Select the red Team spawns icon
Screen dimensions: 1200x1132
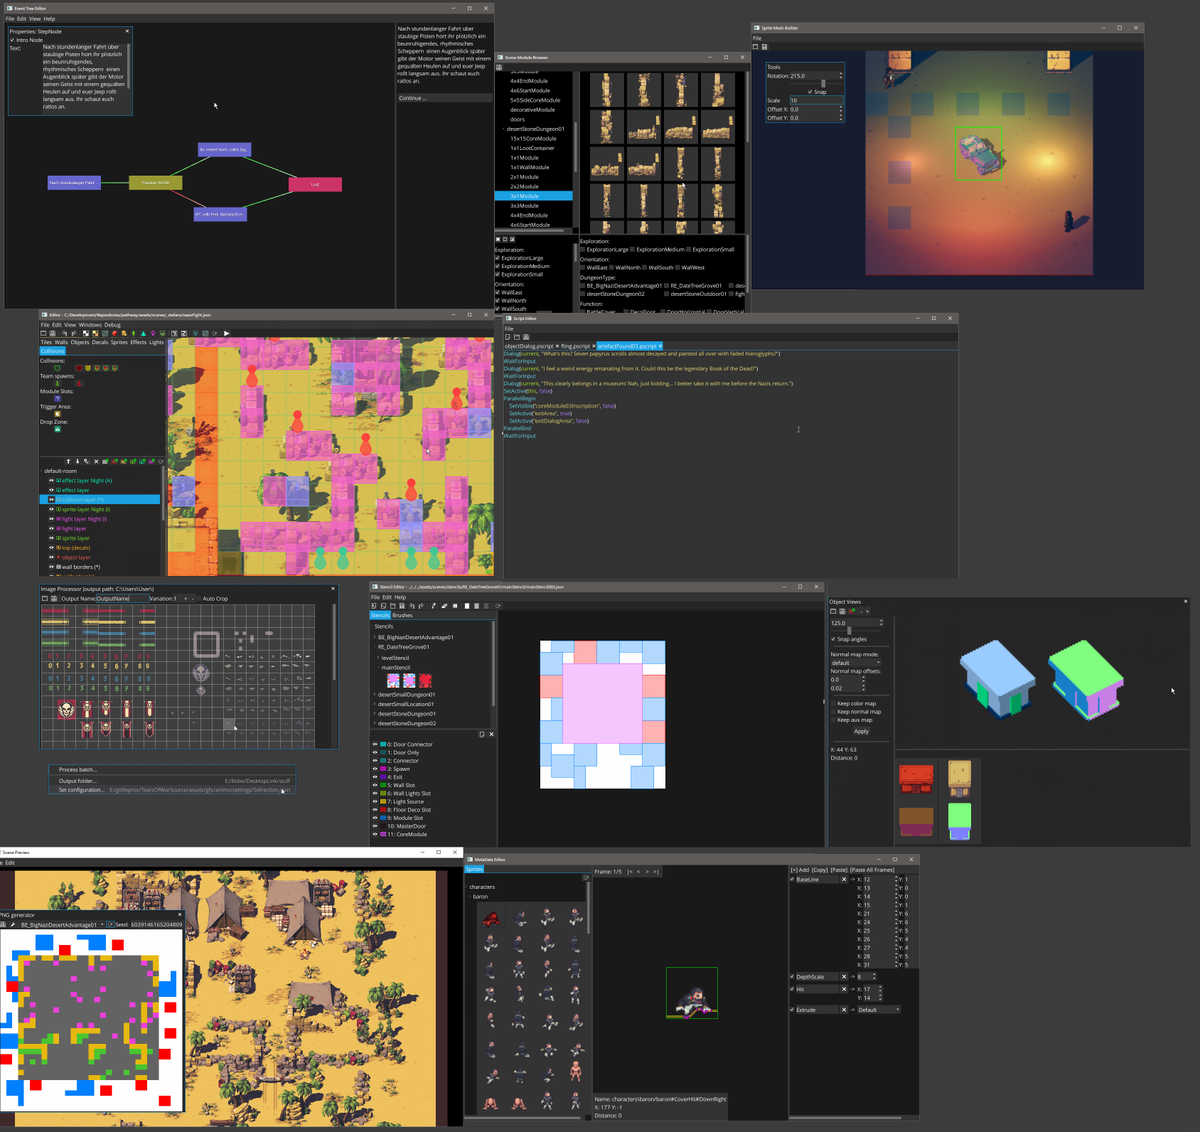pyautogui.click(x=79, y=383)
